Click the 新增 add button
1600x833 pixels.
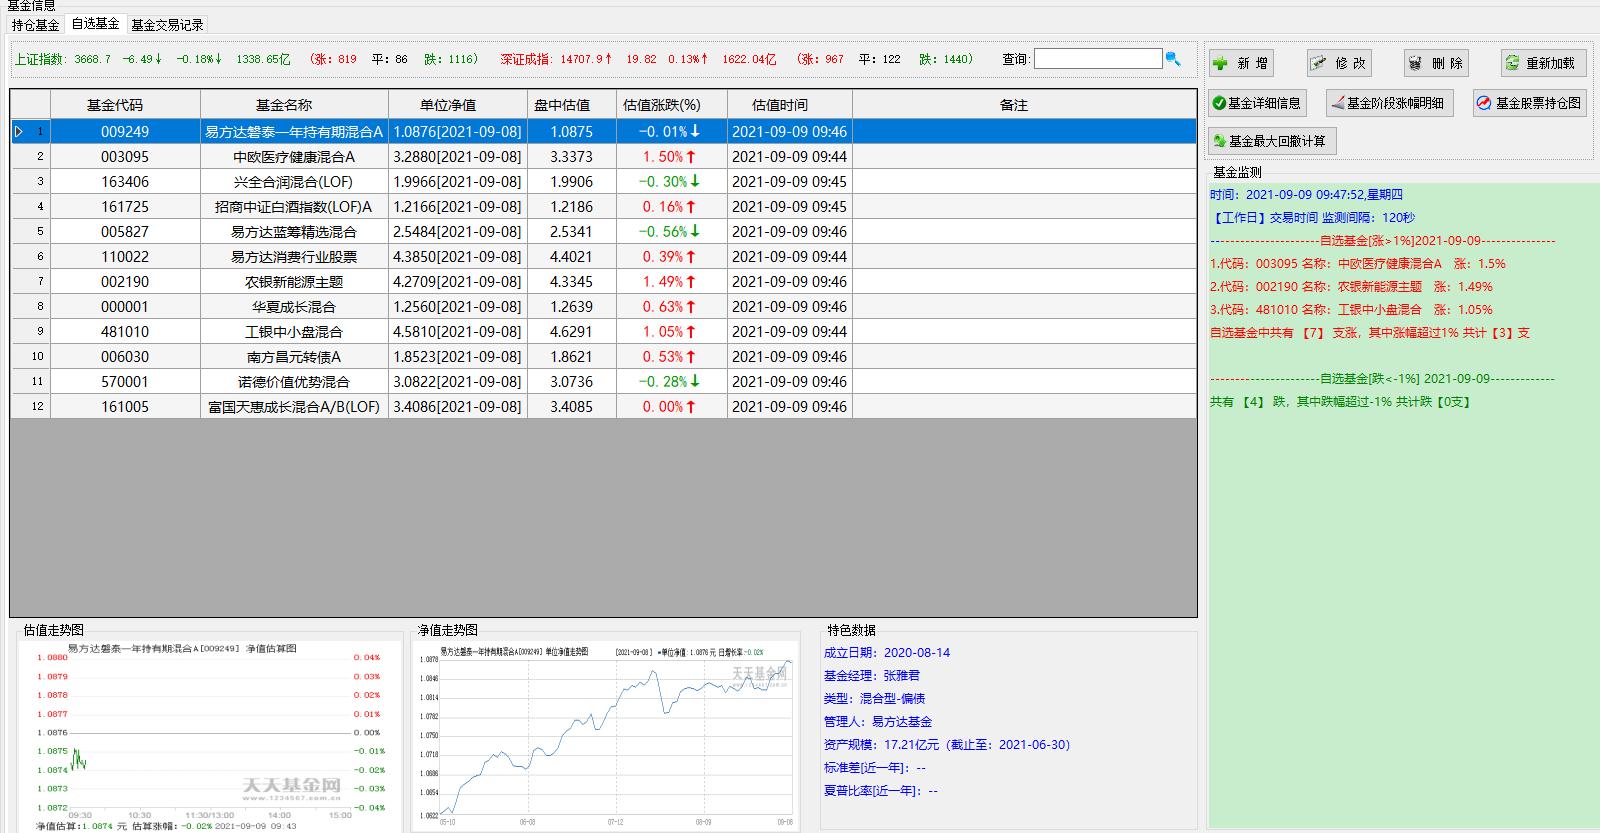[1241, 63]
